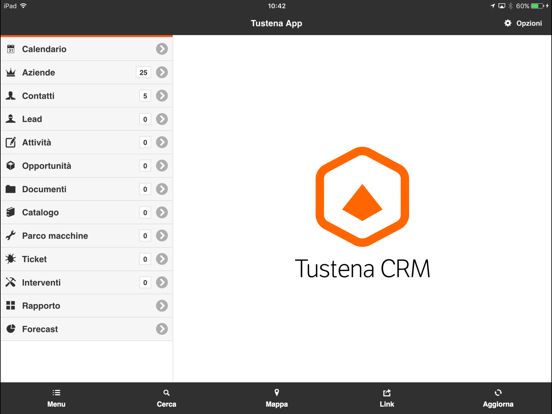552x414 pixels.
Task: Click the Documenti menu label
Action: [x=44, y=189]
